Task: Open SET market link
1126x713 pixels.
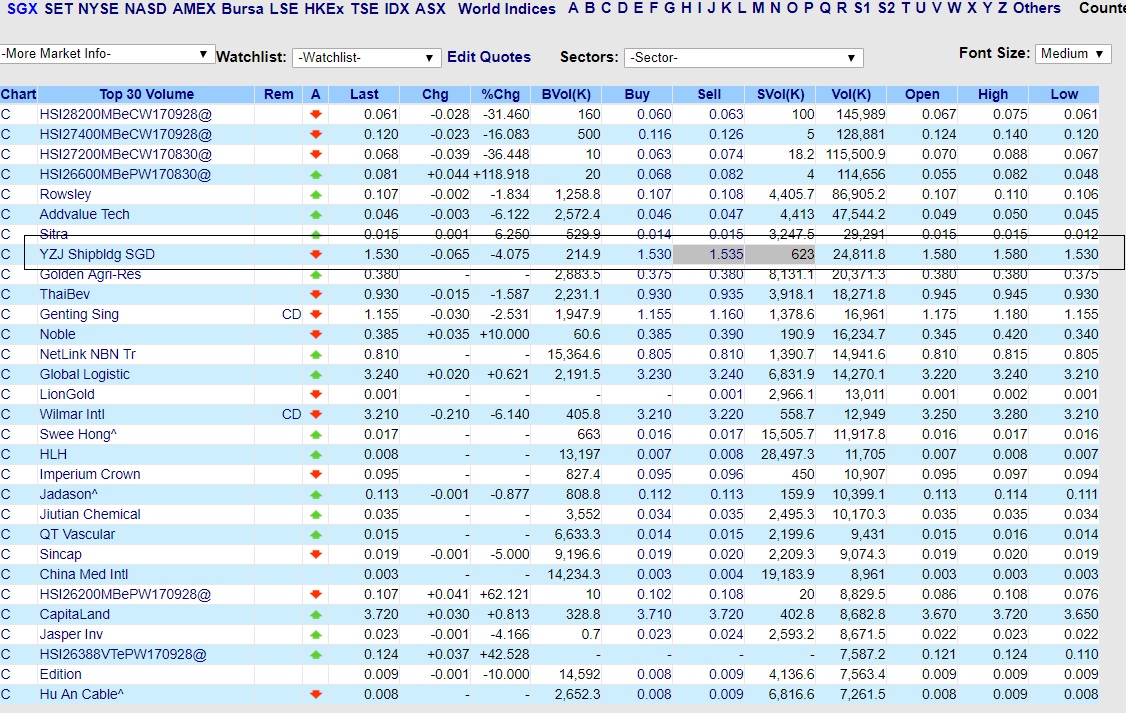Action: click(x=58, y=9)
